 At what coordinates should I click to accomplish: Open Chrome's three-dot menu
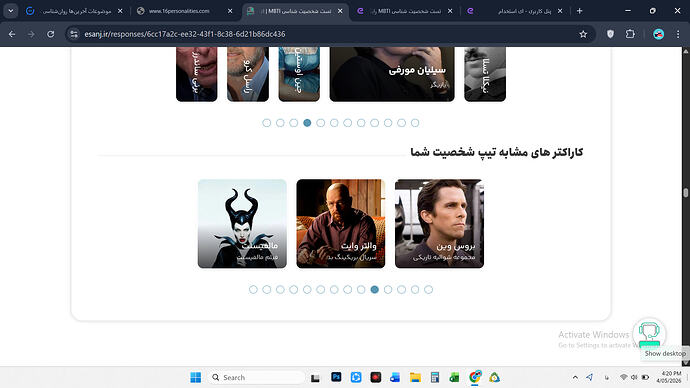pyautogui.click(x=678, y=34)
